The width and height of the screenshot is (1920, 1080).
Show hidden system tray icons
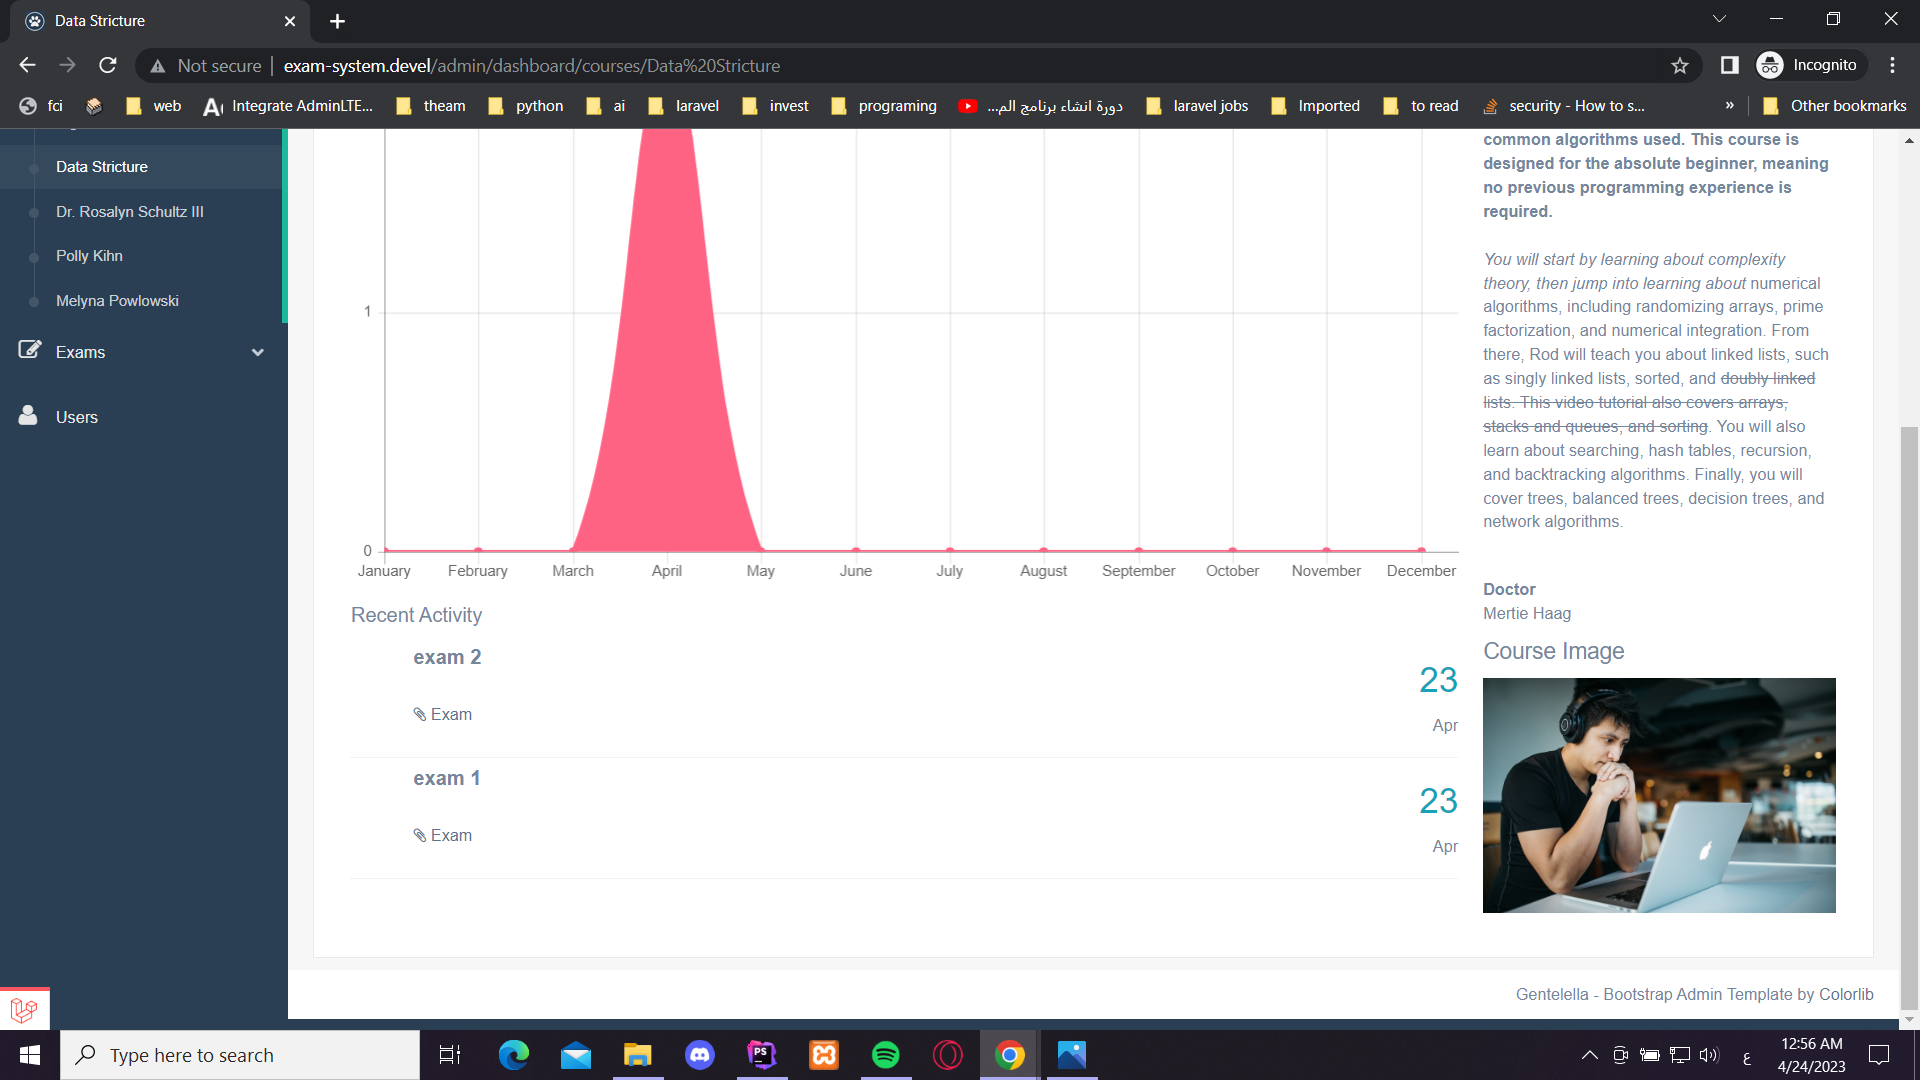[1589, 1055]
